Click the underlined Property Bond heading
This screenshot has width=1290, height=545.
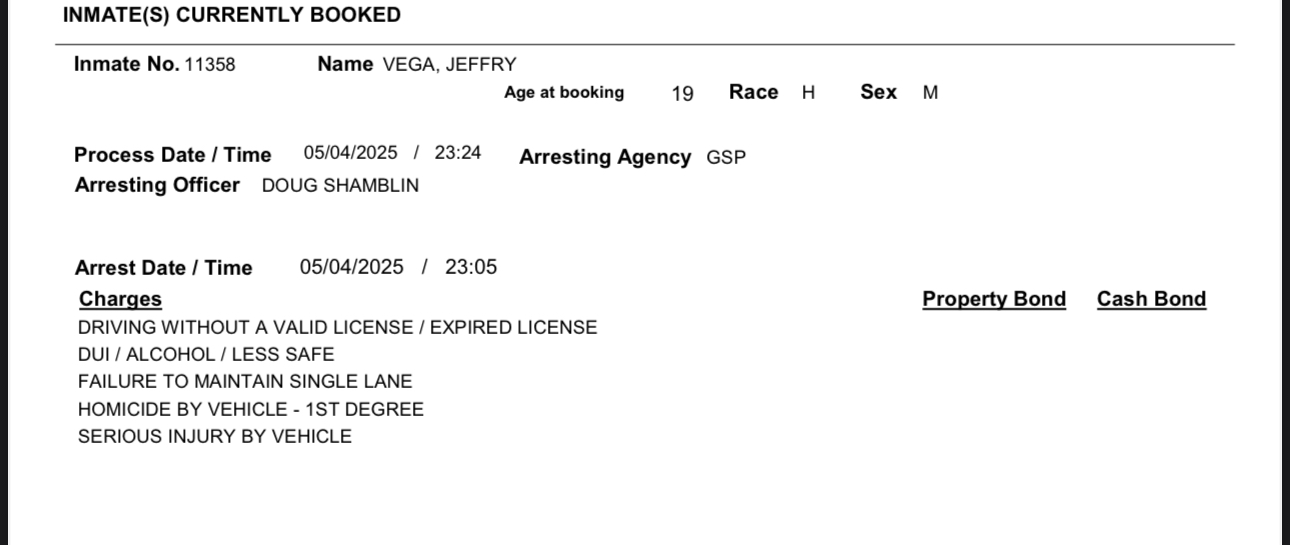click(994, 299)
